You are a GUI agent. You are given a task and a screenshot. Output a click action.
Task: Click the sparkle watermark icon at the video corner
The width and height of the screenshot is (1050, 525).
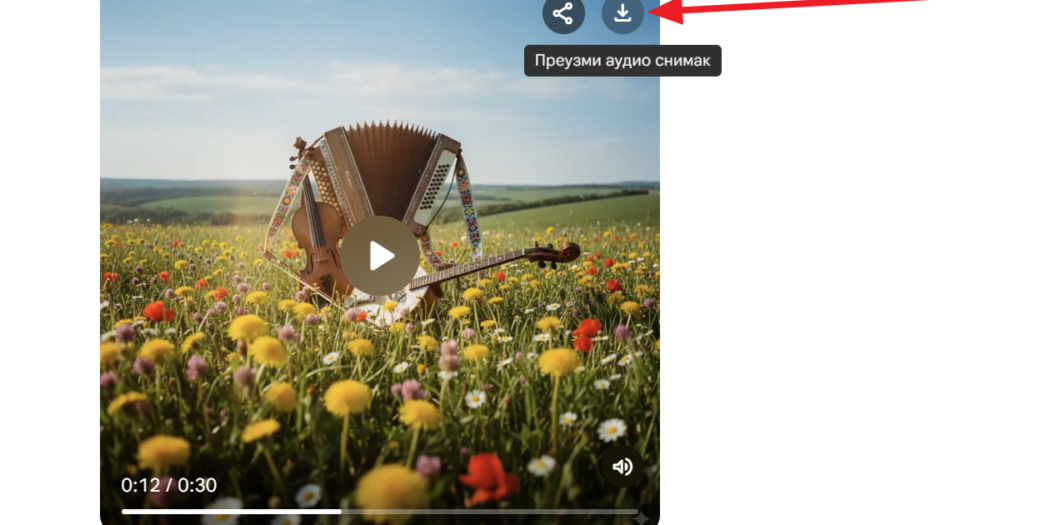pyautogui.click(x=641, y=517)
